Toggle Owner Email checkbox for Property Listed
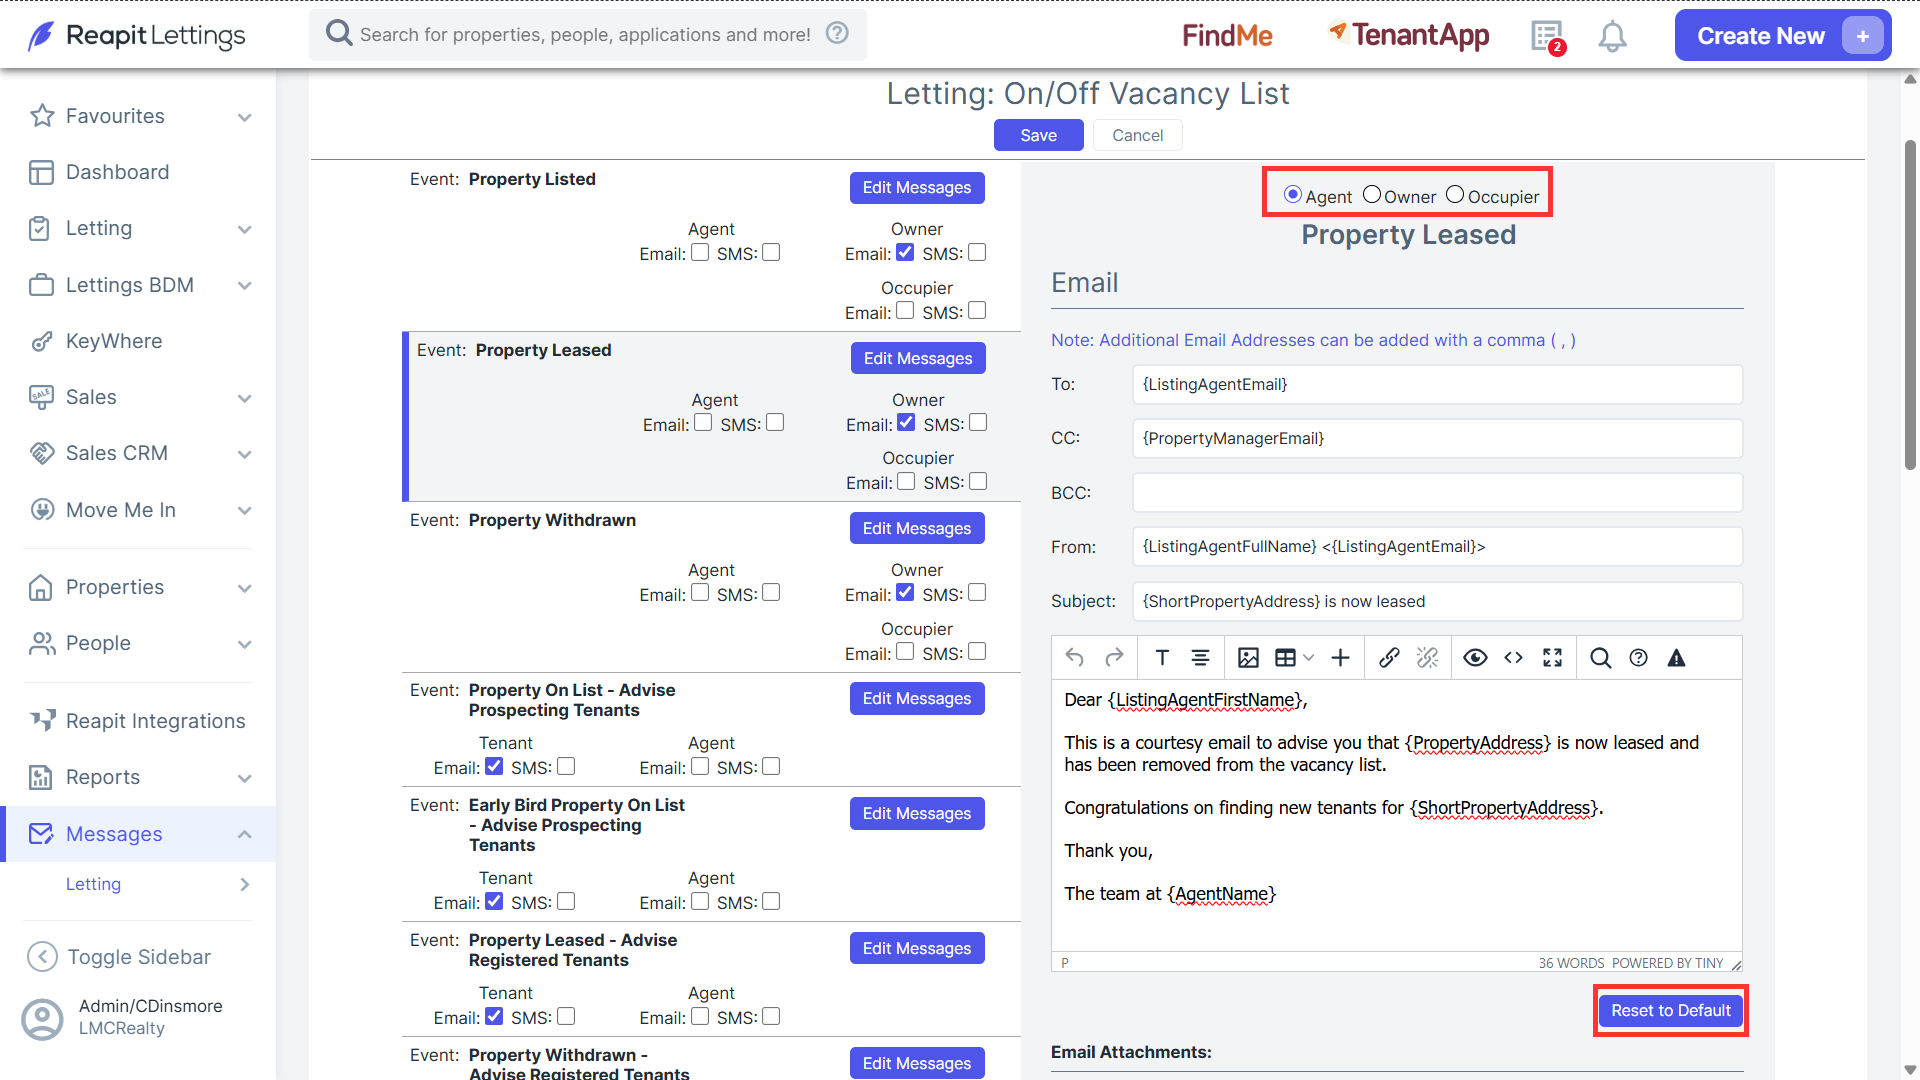1920x1080 pixels. click(905, 253)
